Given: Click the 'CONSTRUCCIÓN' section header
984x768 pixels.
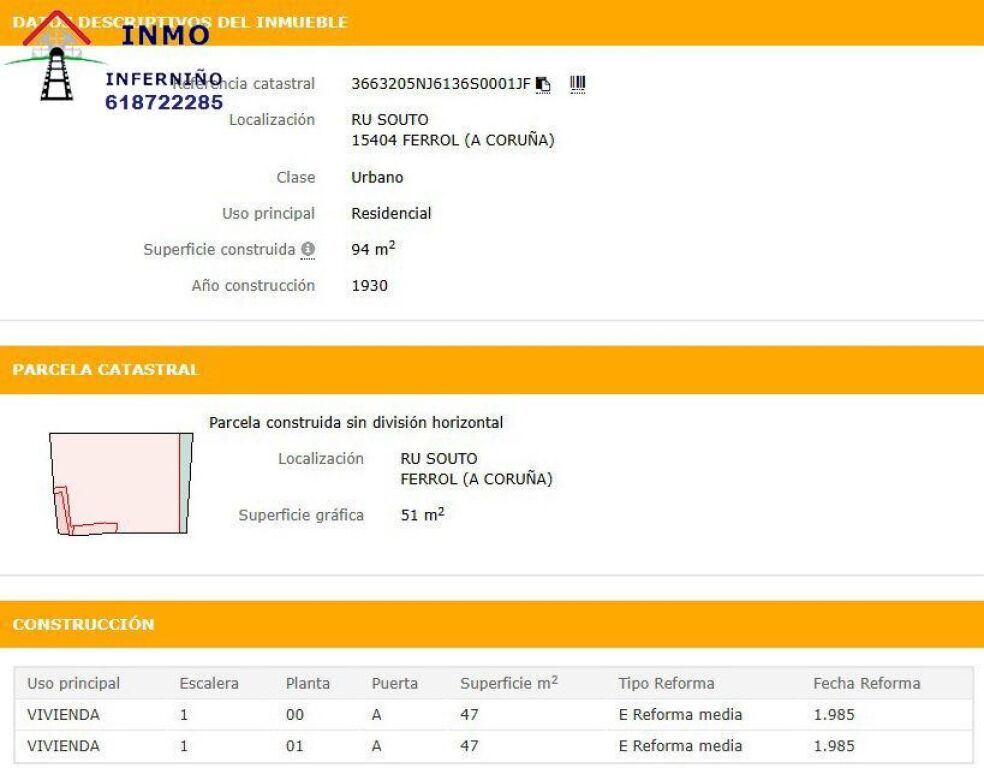Looking at the screenshot, I should point(83,624).
